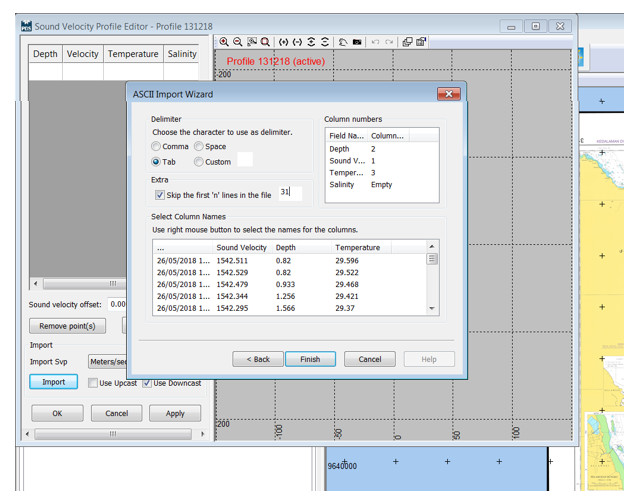The image size is (638, 504).
Task: Enable the Use Upcast checkbox
Action: [x=93, y=383]
